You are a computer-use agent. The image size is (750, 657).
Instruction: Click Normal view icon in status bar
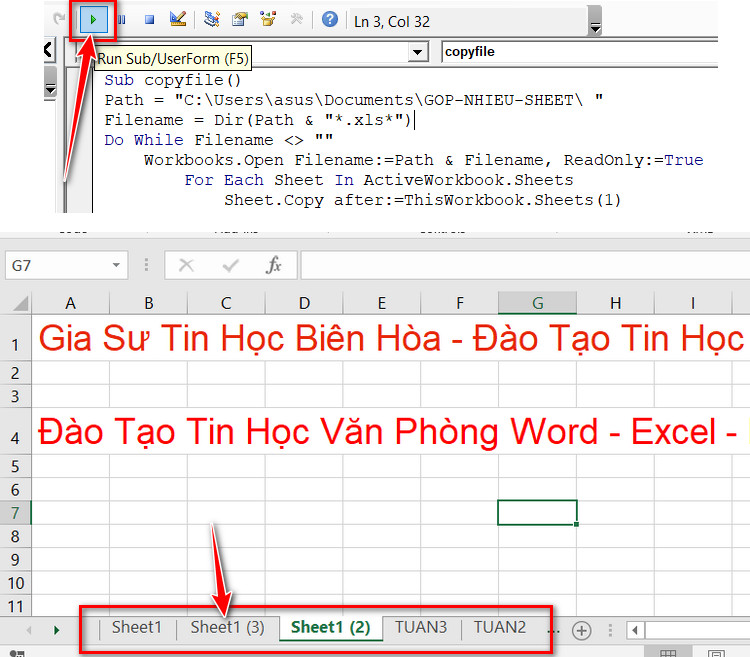(x=668, y=652)
